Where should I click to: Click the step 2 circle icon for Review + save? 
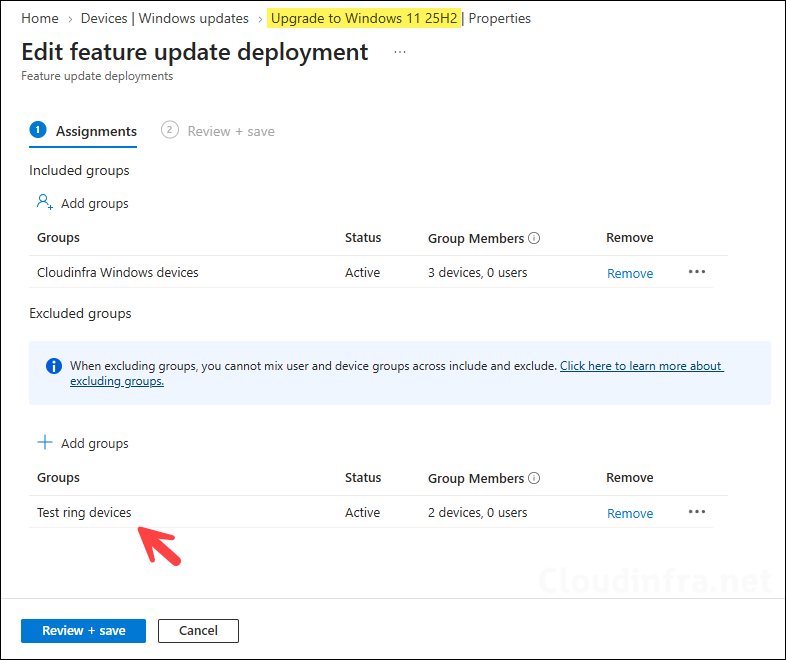(x=169, y=130)
